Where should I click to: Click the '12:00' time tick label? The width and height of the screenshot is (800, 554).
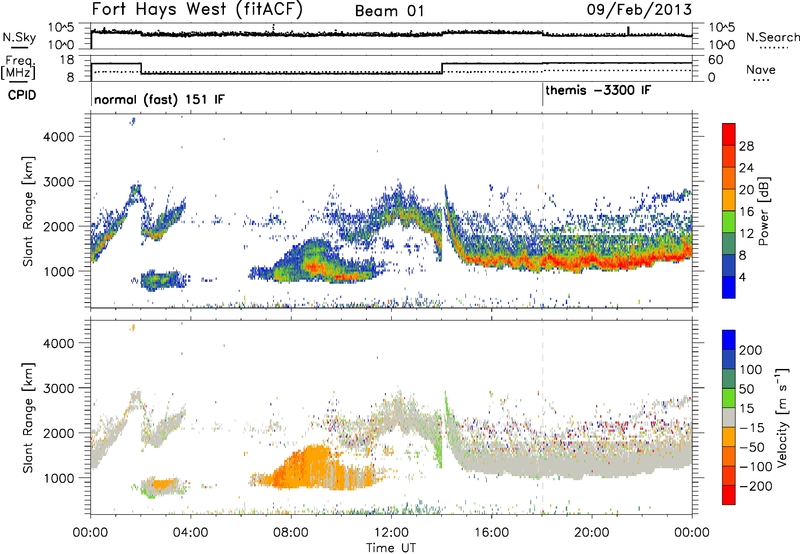(391, 533)
